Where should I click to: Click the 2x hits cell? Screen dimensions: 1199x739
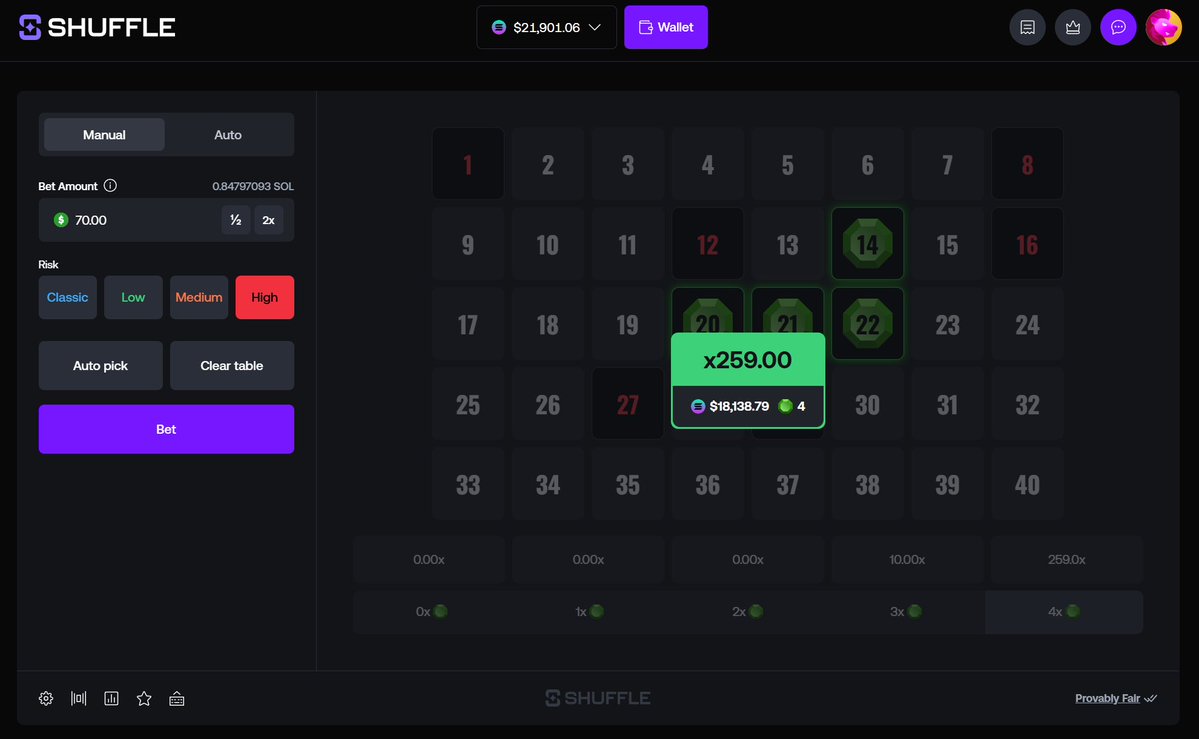point(748,611)
